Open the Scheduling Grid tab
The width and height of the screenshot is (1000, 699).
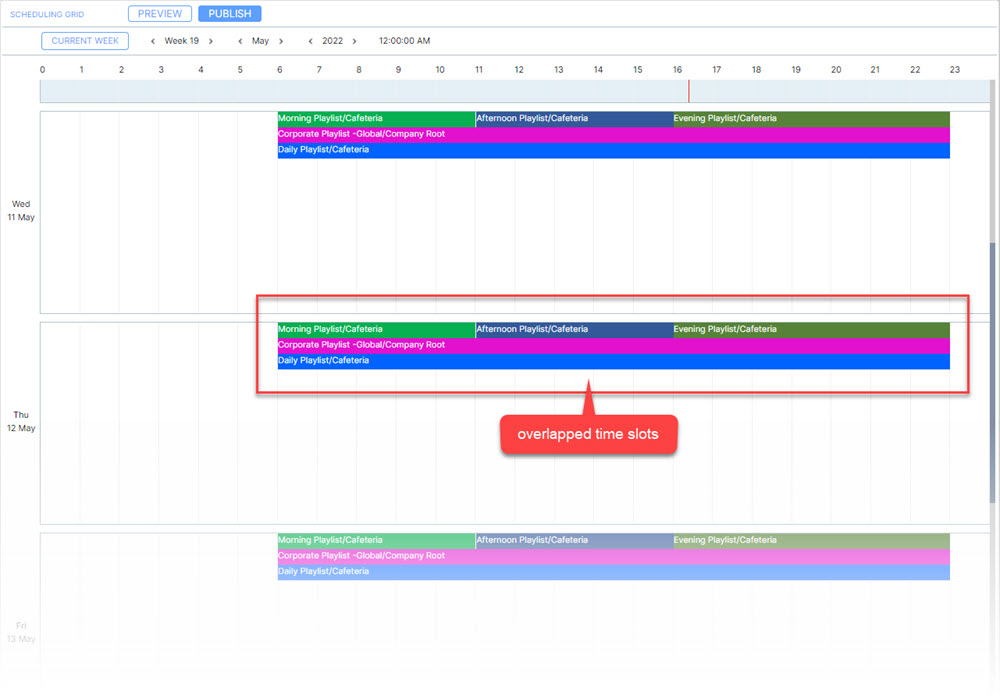pos(47,15)
